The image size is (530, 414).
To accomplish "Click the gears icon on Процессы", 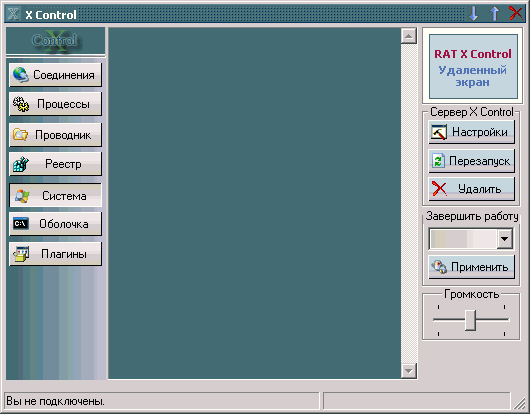I will click(21, 104).
